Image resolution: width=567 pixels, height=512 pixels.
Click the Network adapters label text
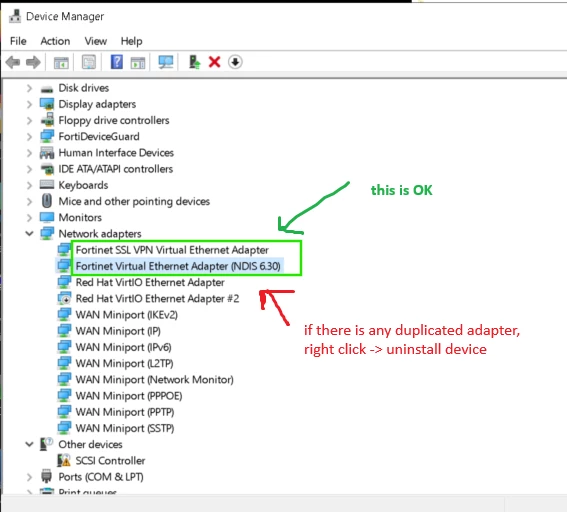(100, 234)
